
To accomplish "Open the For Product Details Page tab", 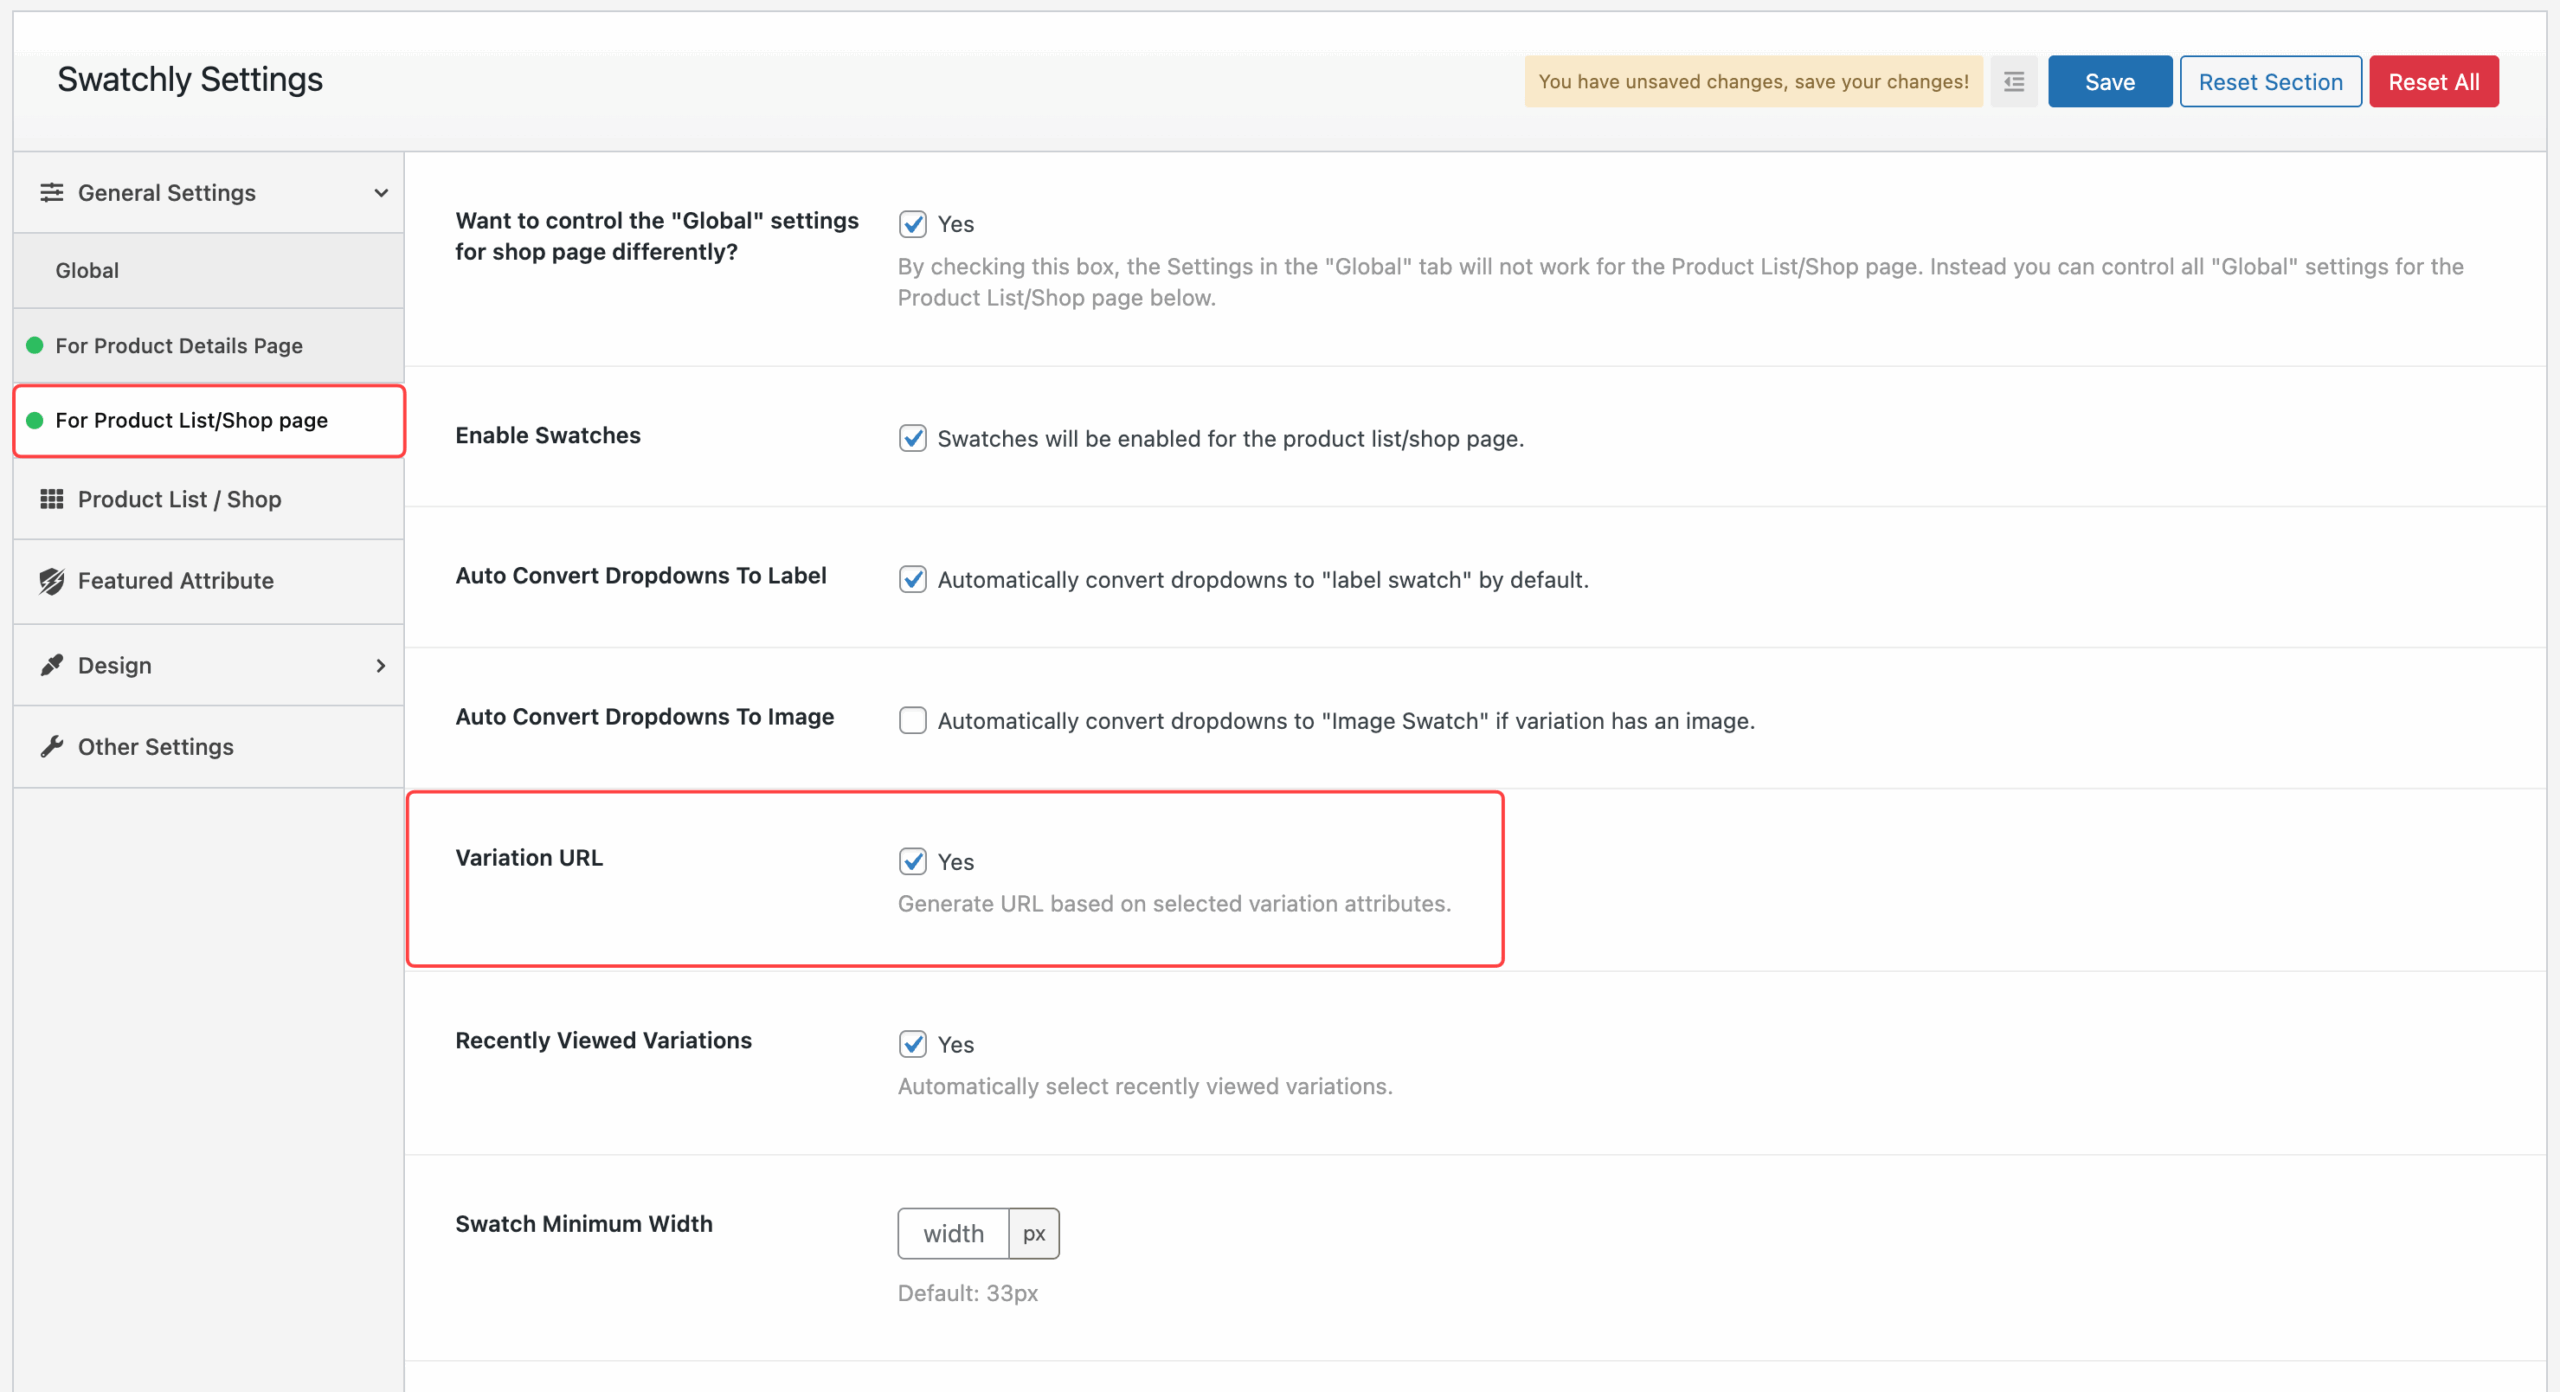I will pos(179,345).
